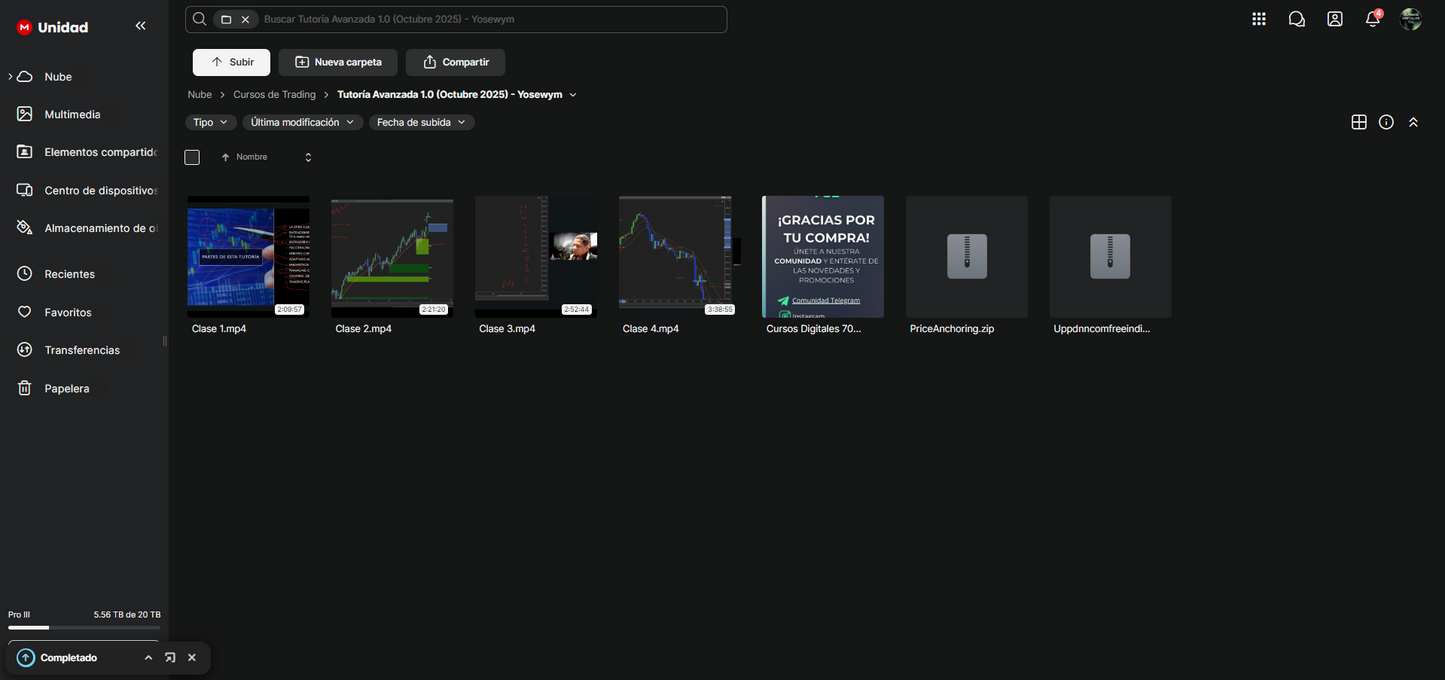Switch to grid view layout icon
Screen dimensions: 1445x680
[1359, 122]
